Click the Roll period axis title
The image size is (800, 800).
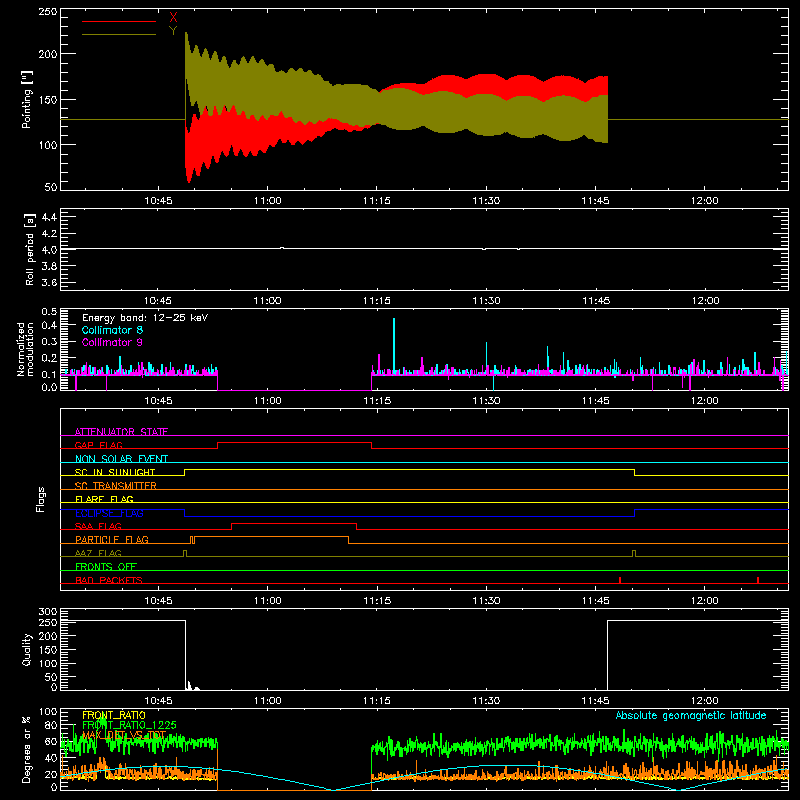[x=29, y=249]
